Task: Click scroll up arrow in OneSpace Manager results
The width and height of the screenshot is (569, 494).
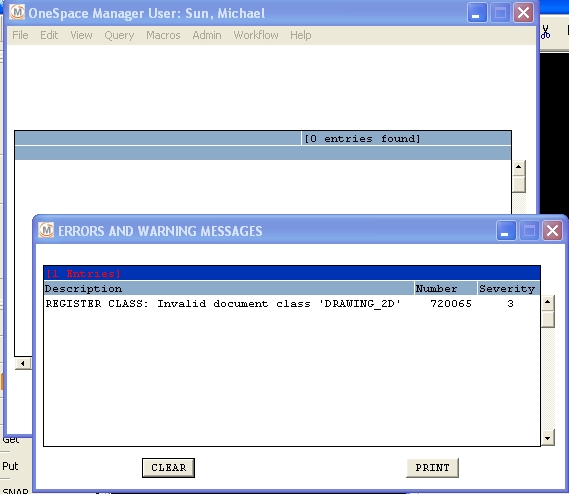Action: [x=519, y=167]
